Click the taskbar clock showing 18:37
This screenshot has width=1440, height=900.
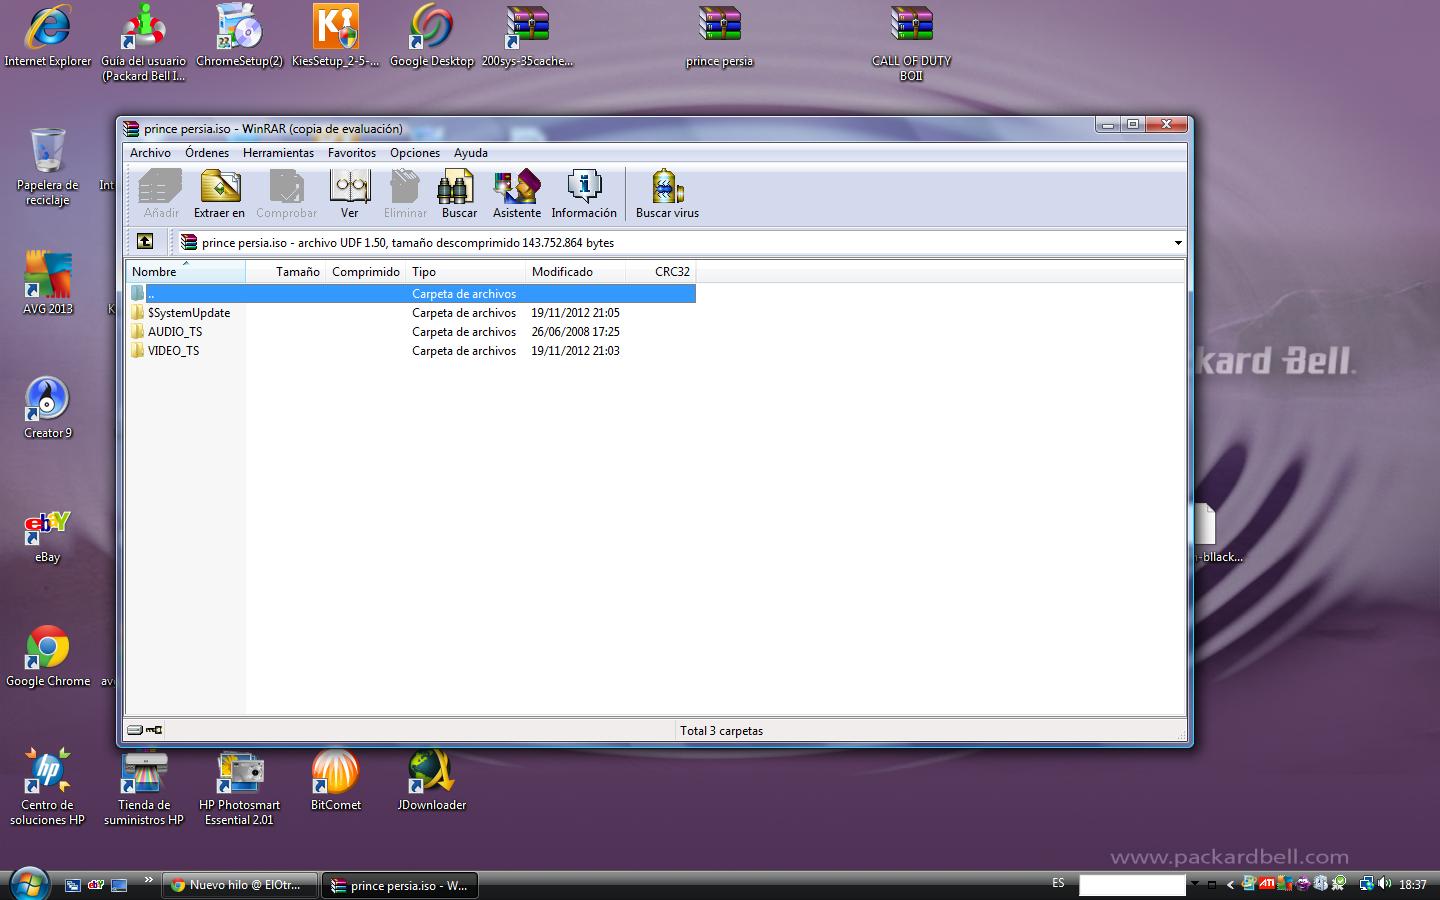pyautogui.click(x=1413, y=885)
